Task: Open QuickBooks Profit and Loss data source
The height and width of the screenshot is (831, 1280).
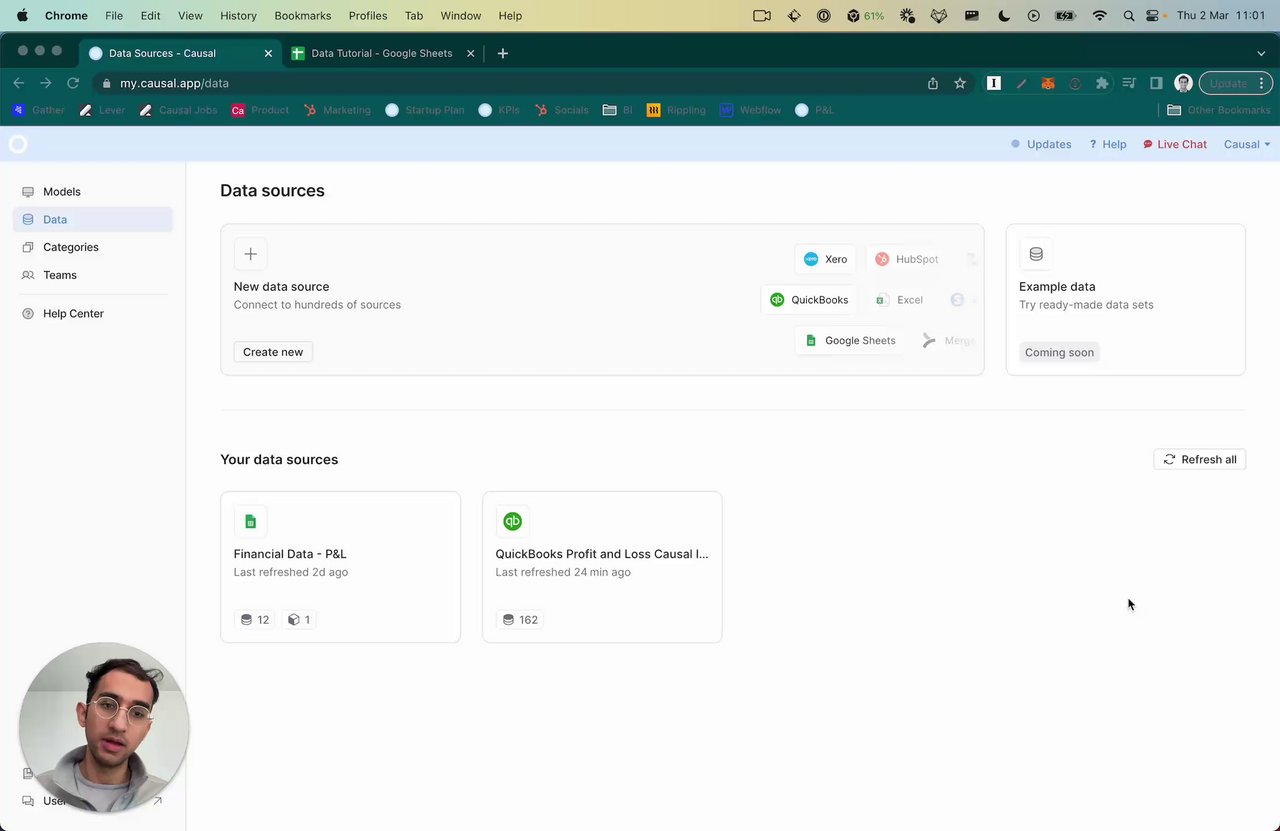Action: tap(602, 567)
